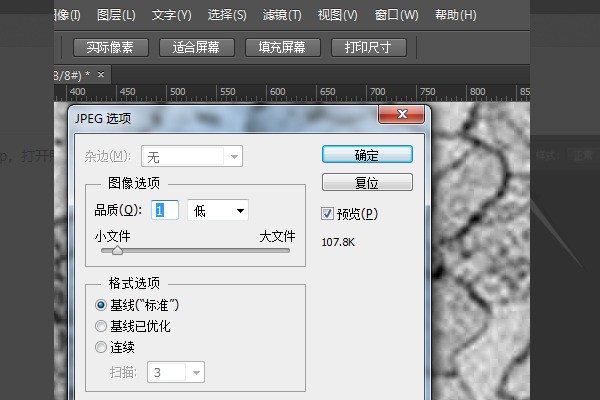Select the 连续 radio option
Image resolution: width=600 pixels, height=400 pixels.
coord(101,347)
